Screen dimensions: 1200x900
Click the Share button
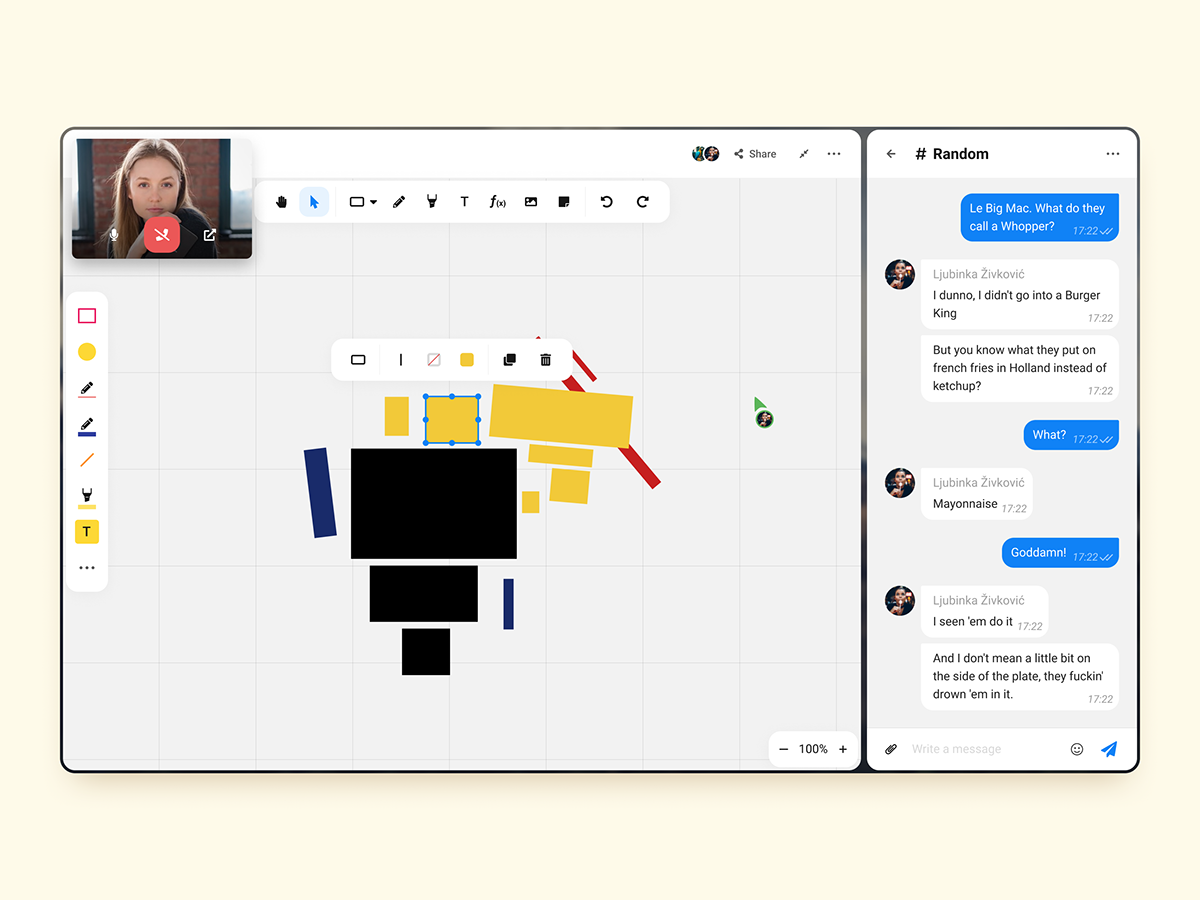point(755,154)
